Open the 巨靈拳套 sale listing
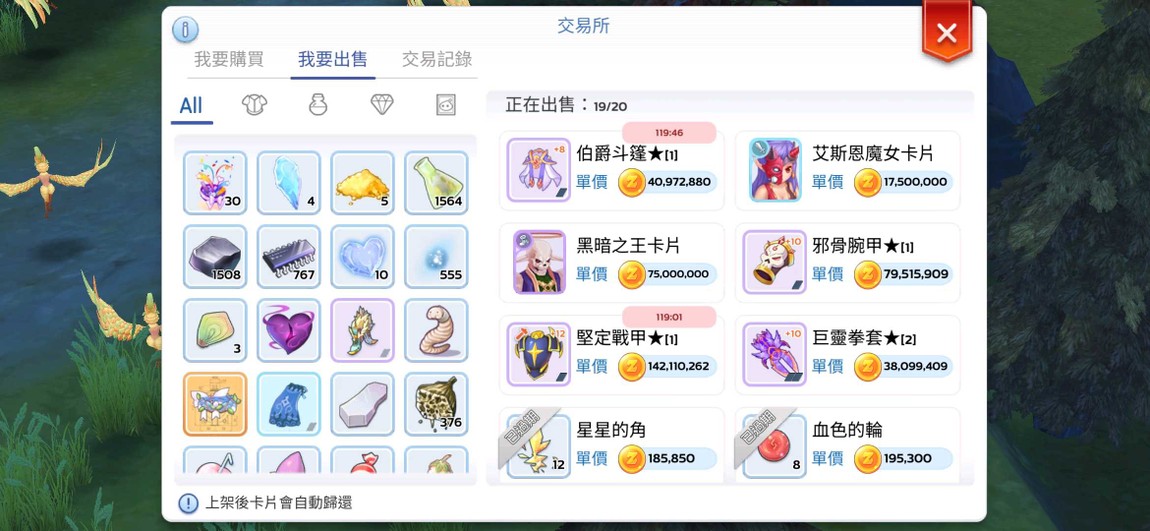Viewport: 1150px width, 531px height. click(x=848, y=355)
